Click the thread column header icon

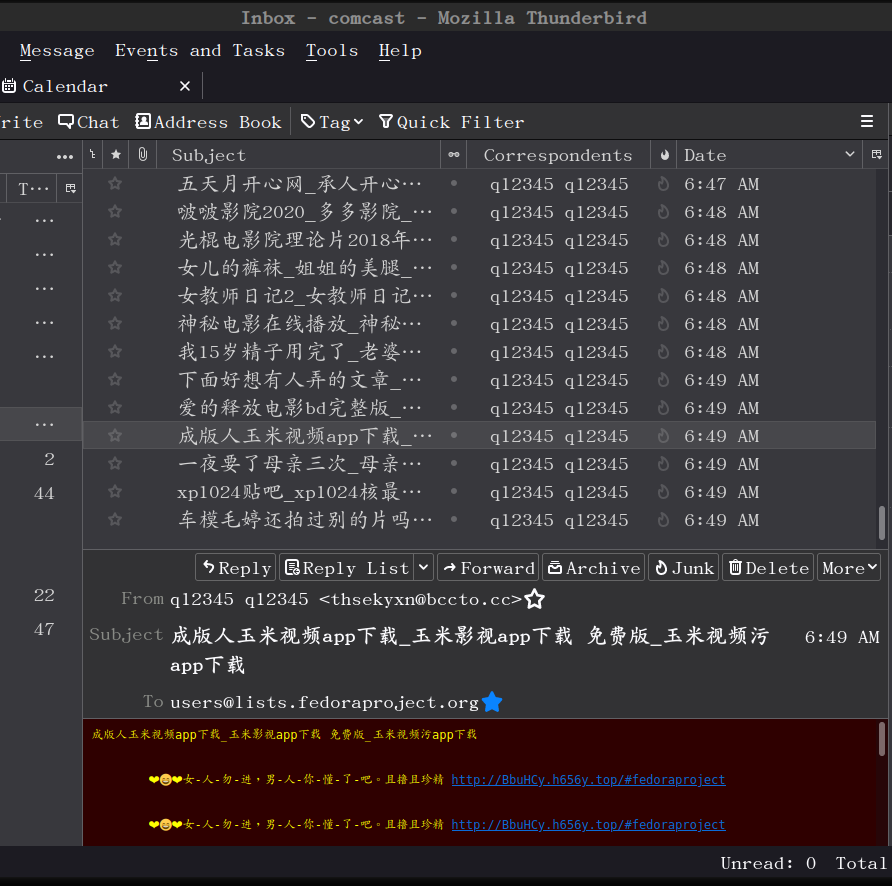coord(93,155)
